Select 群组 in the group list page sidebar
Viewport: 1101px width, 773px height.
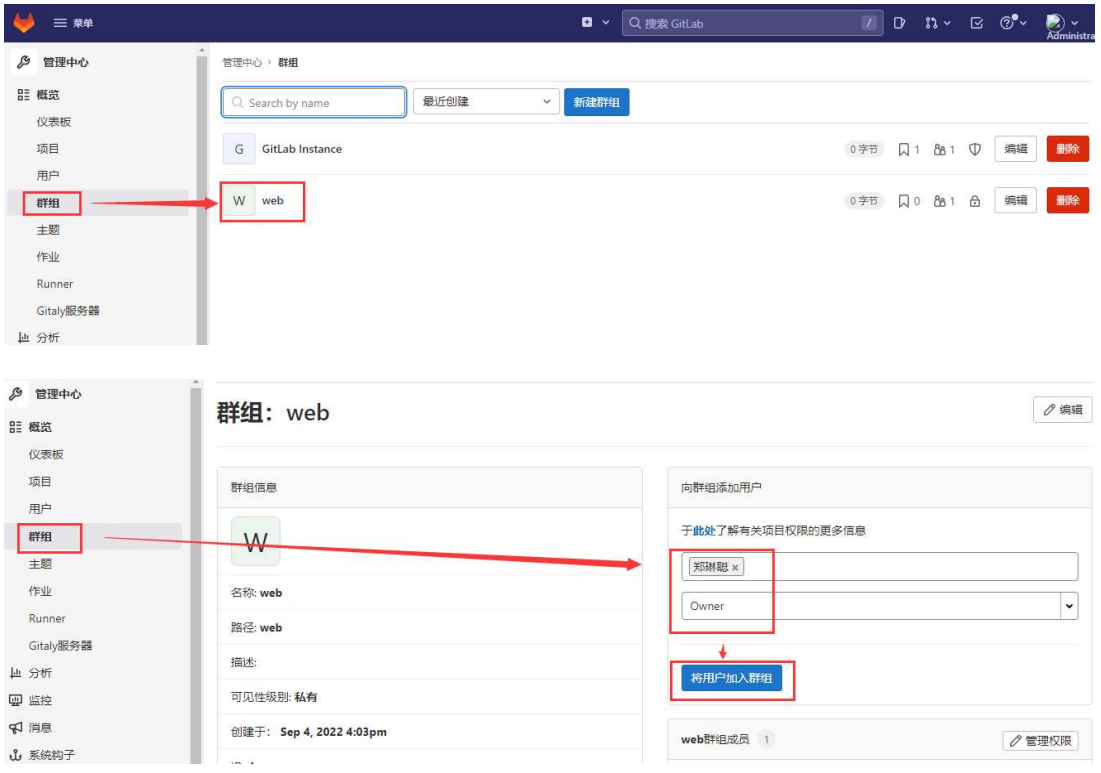tap(48, 203)
